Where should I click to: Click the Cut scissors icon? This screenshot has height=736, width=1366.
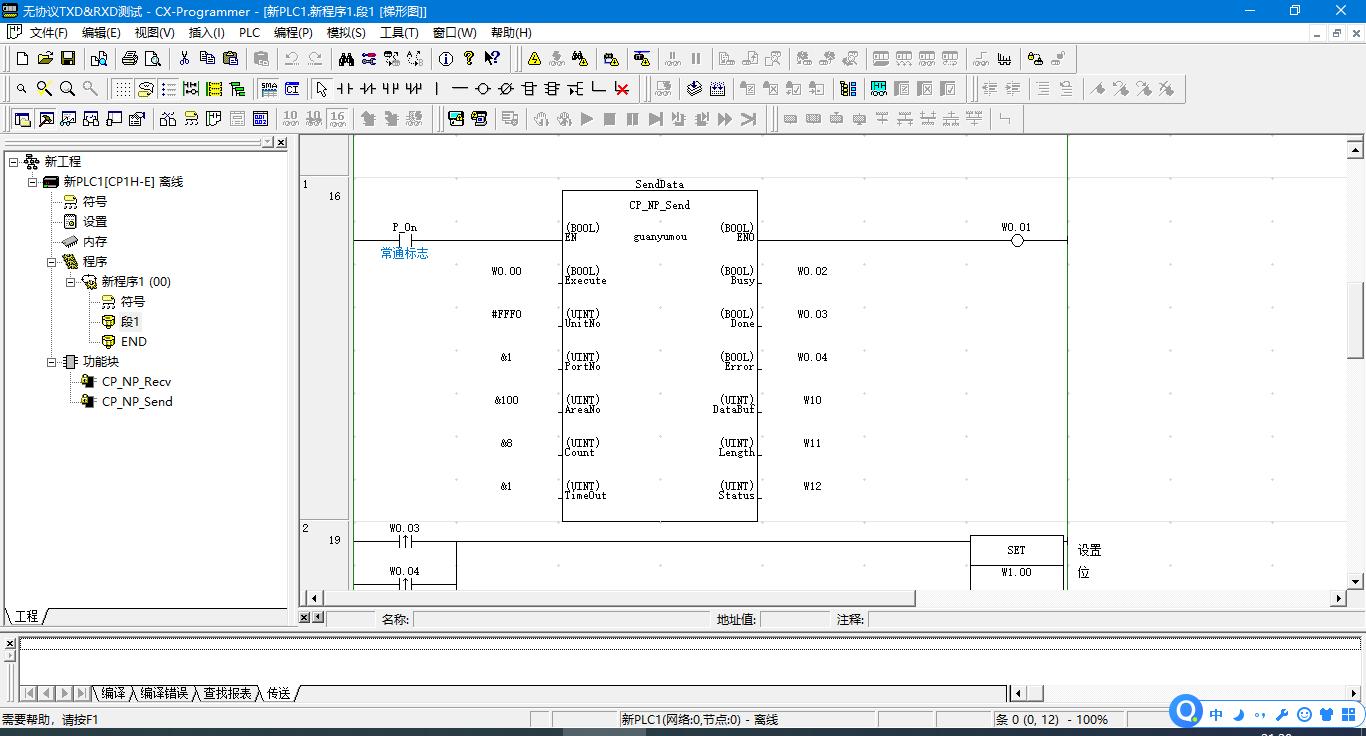point(184,59)
